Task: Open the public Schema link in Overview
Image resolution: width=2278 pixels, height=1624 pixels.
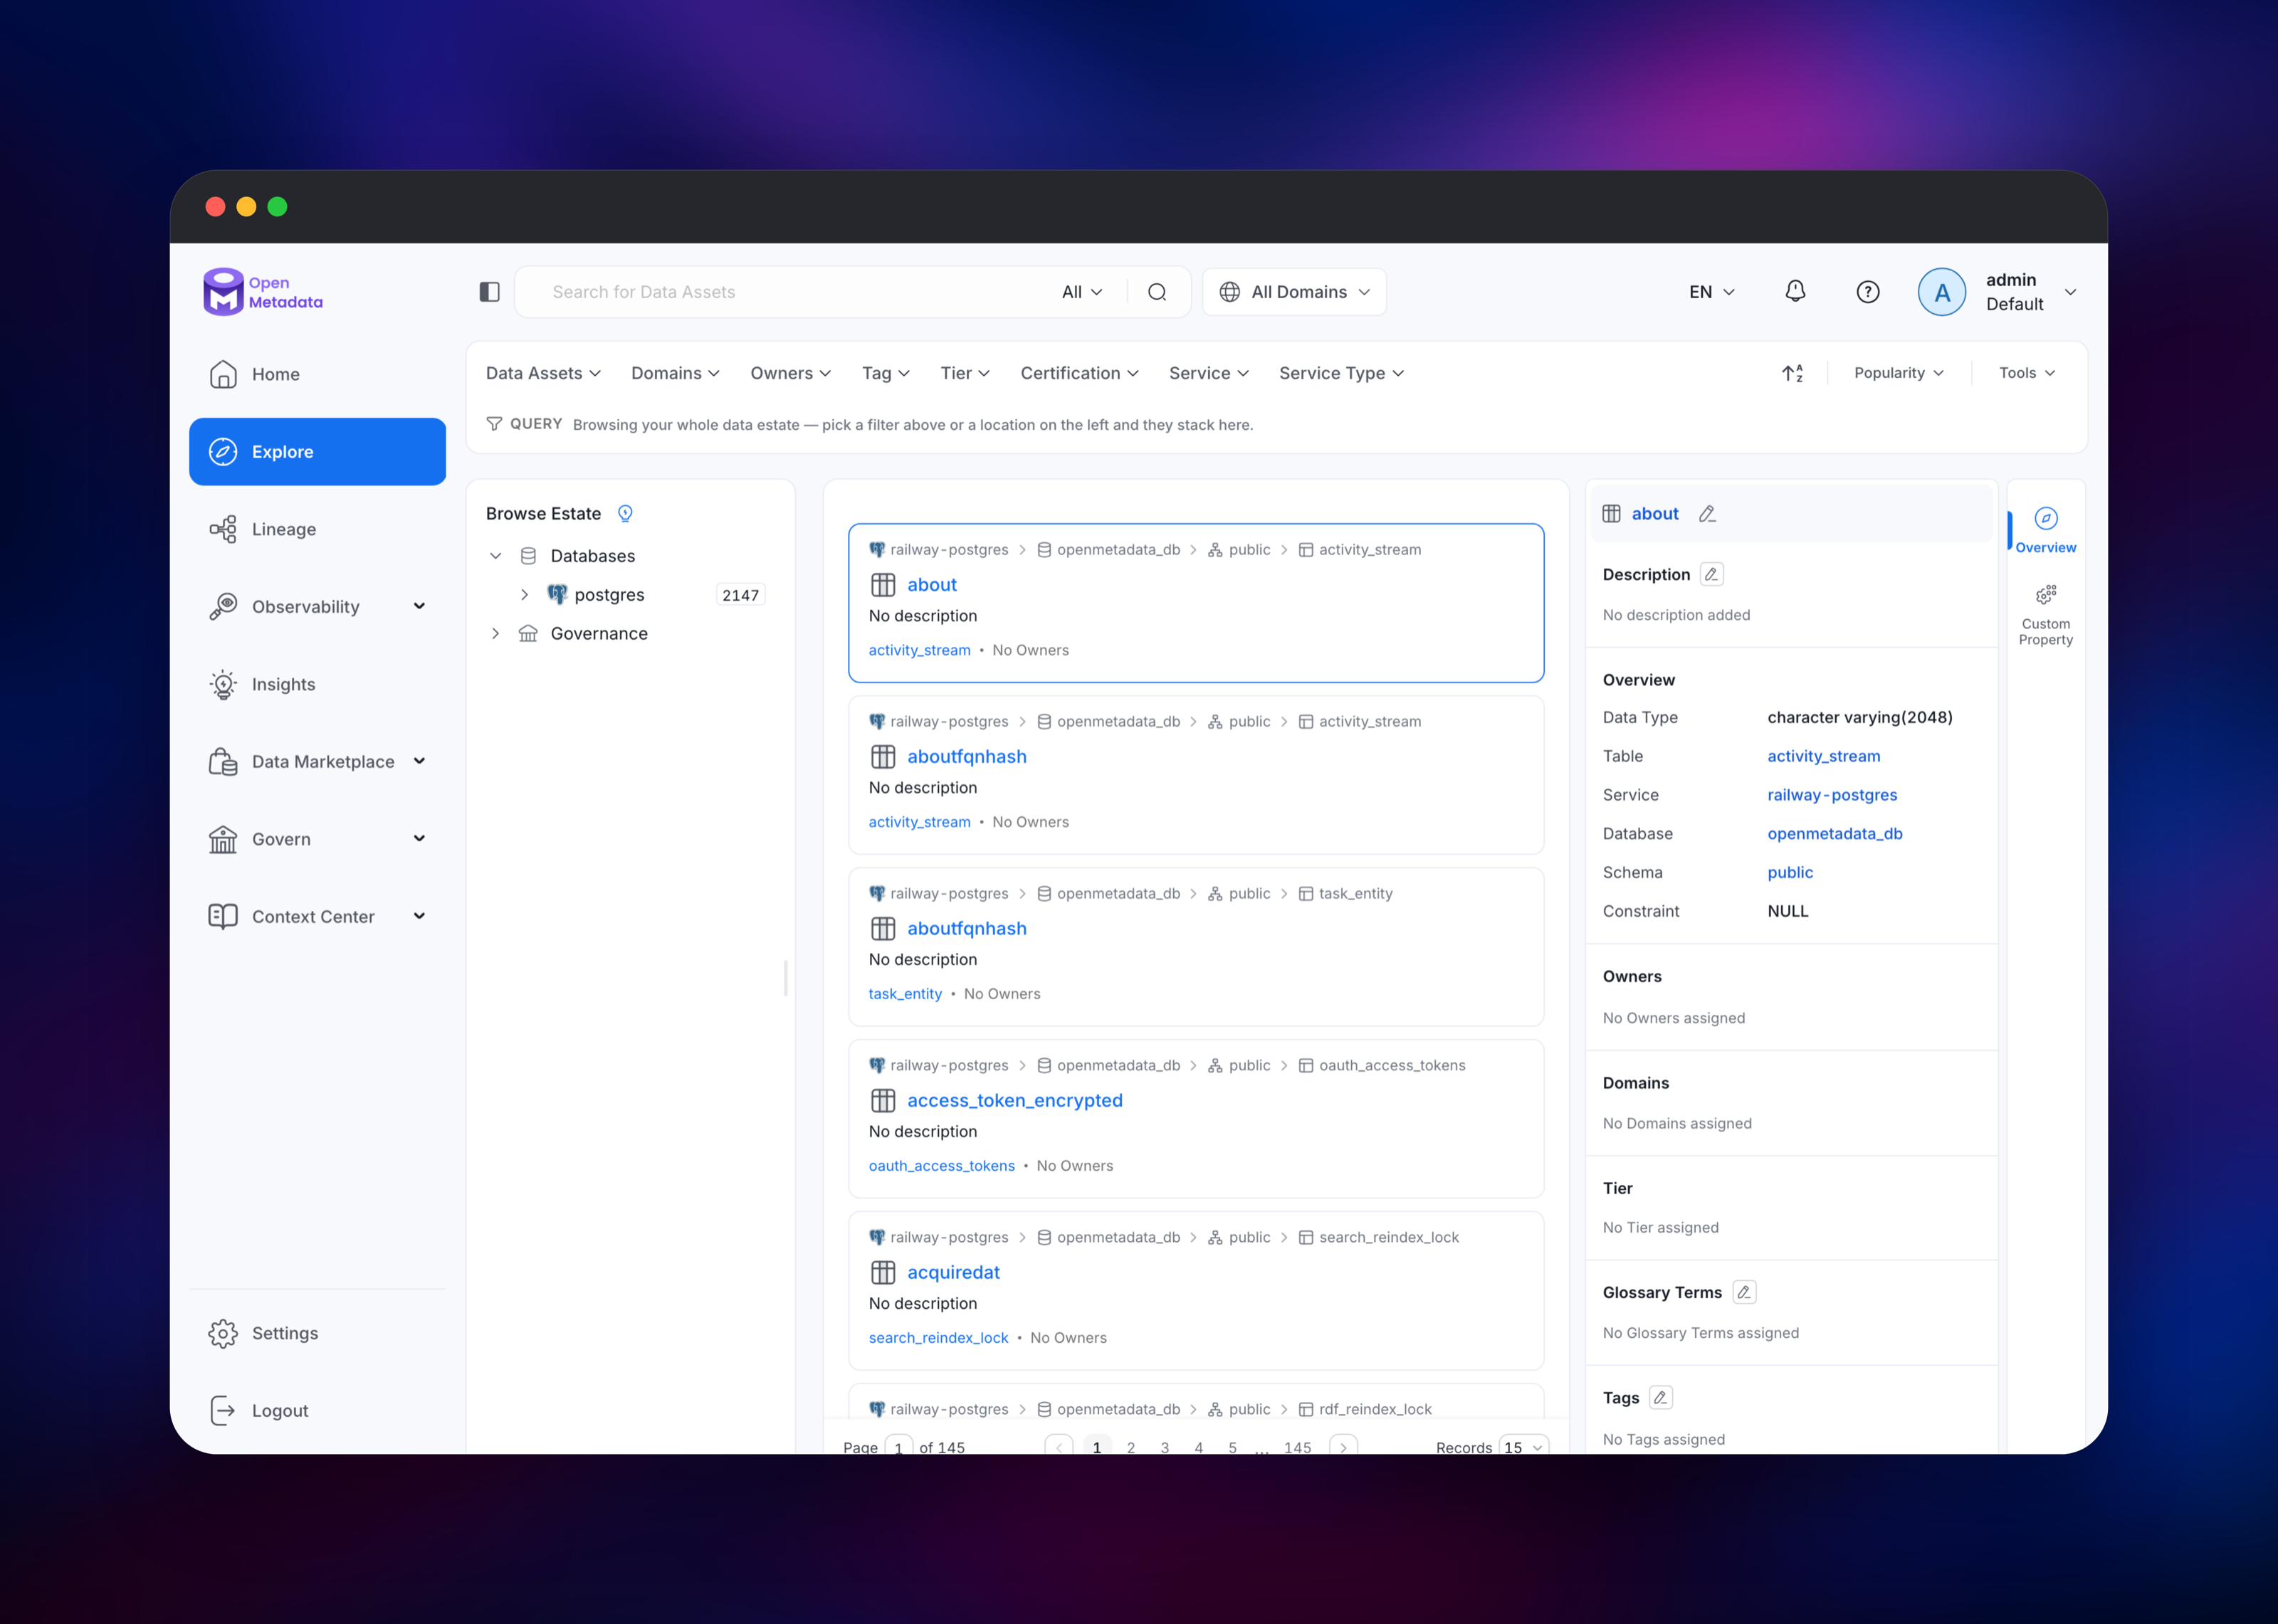Action: [1789, 873]
